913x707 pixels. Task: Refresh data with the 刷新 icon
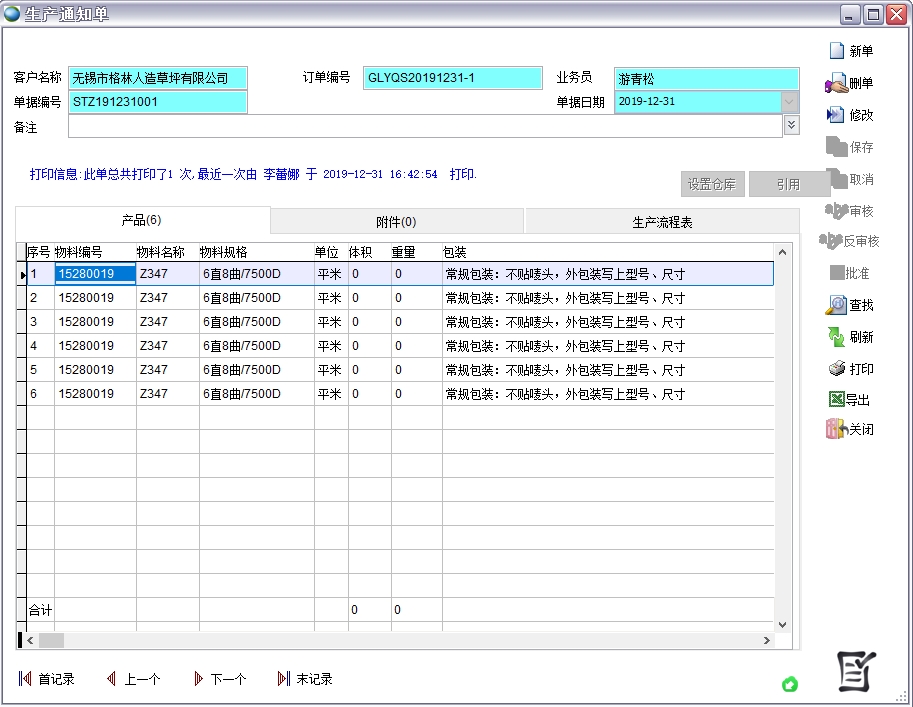(836, 337)
